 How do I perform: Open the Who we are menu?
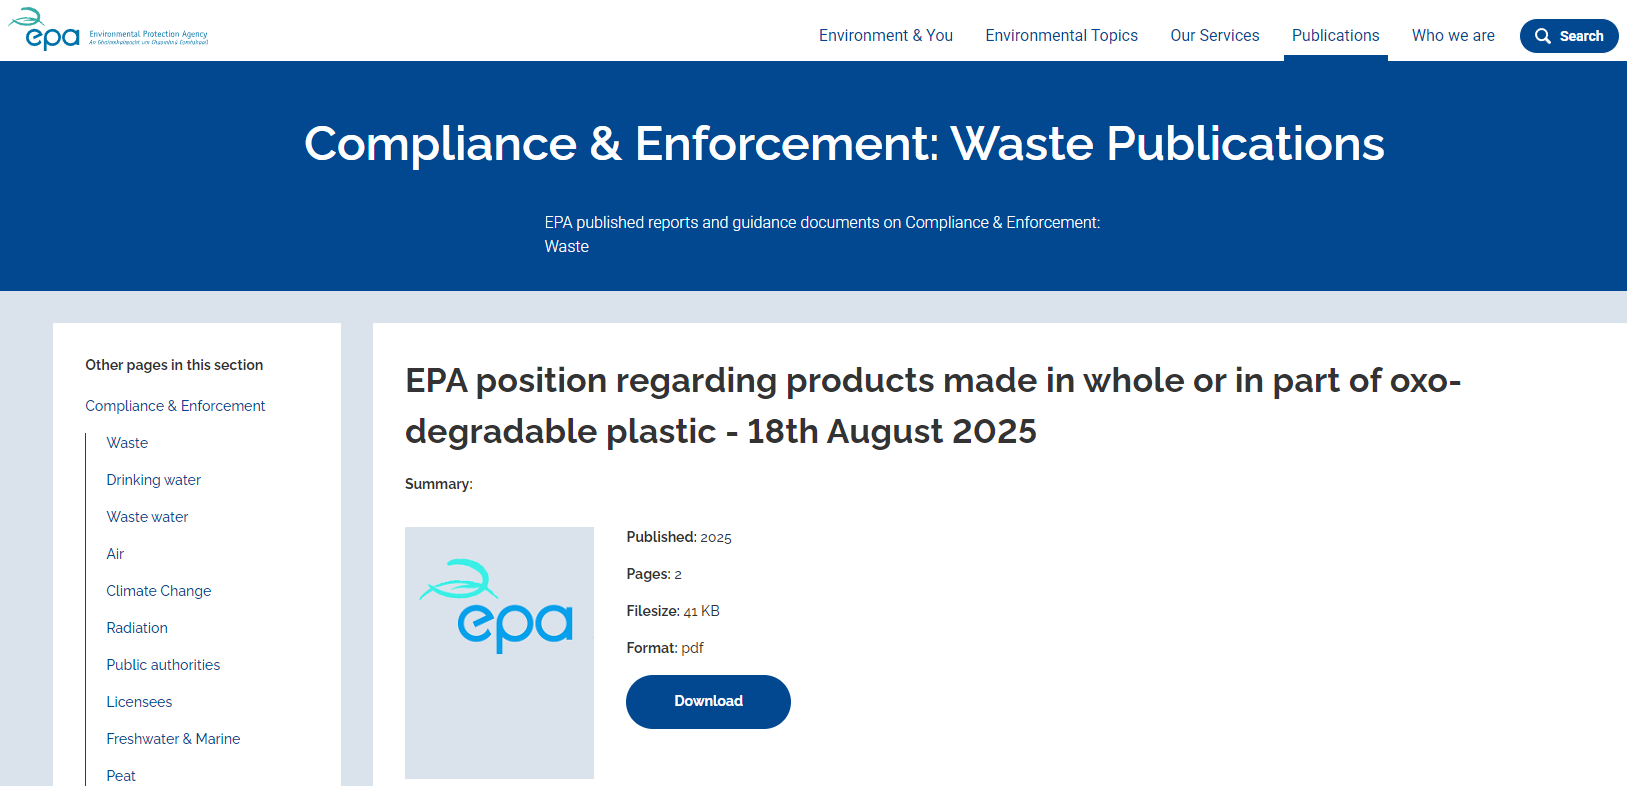pos(1452,36)
